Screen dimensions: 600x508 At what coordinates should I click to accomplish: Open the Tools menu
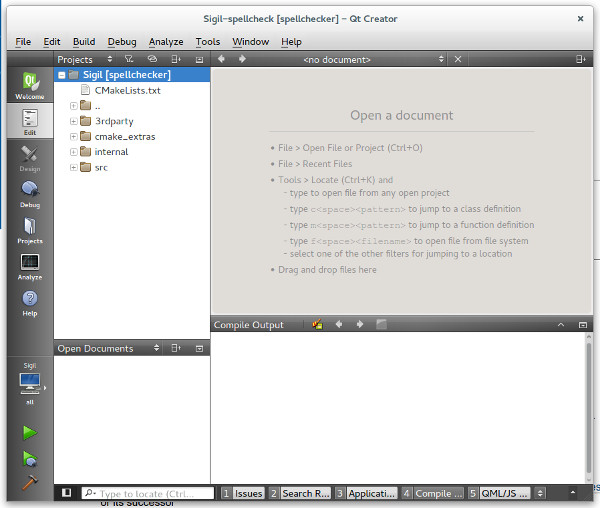pos(208,41)
